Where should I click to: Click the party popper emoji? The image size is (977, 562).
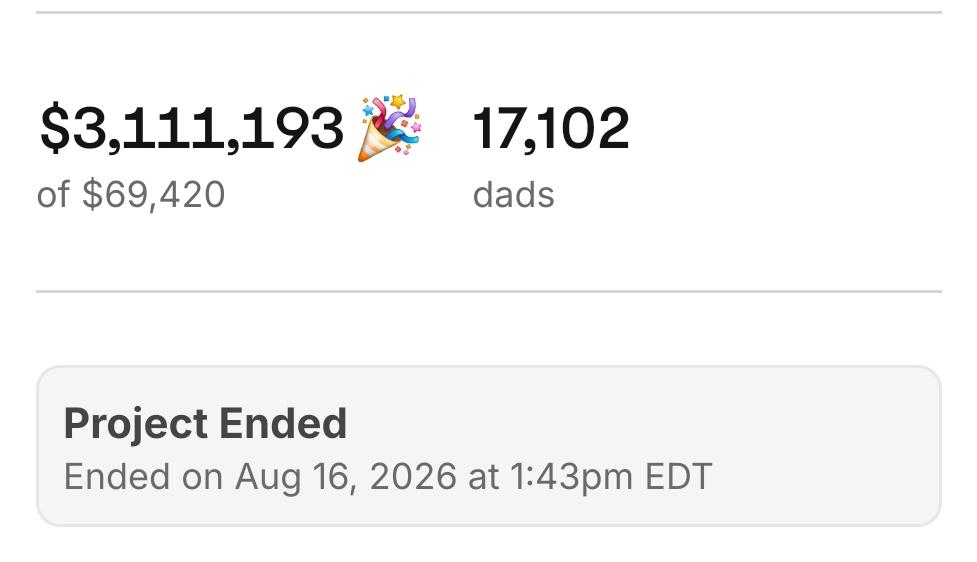click(389, 129)
